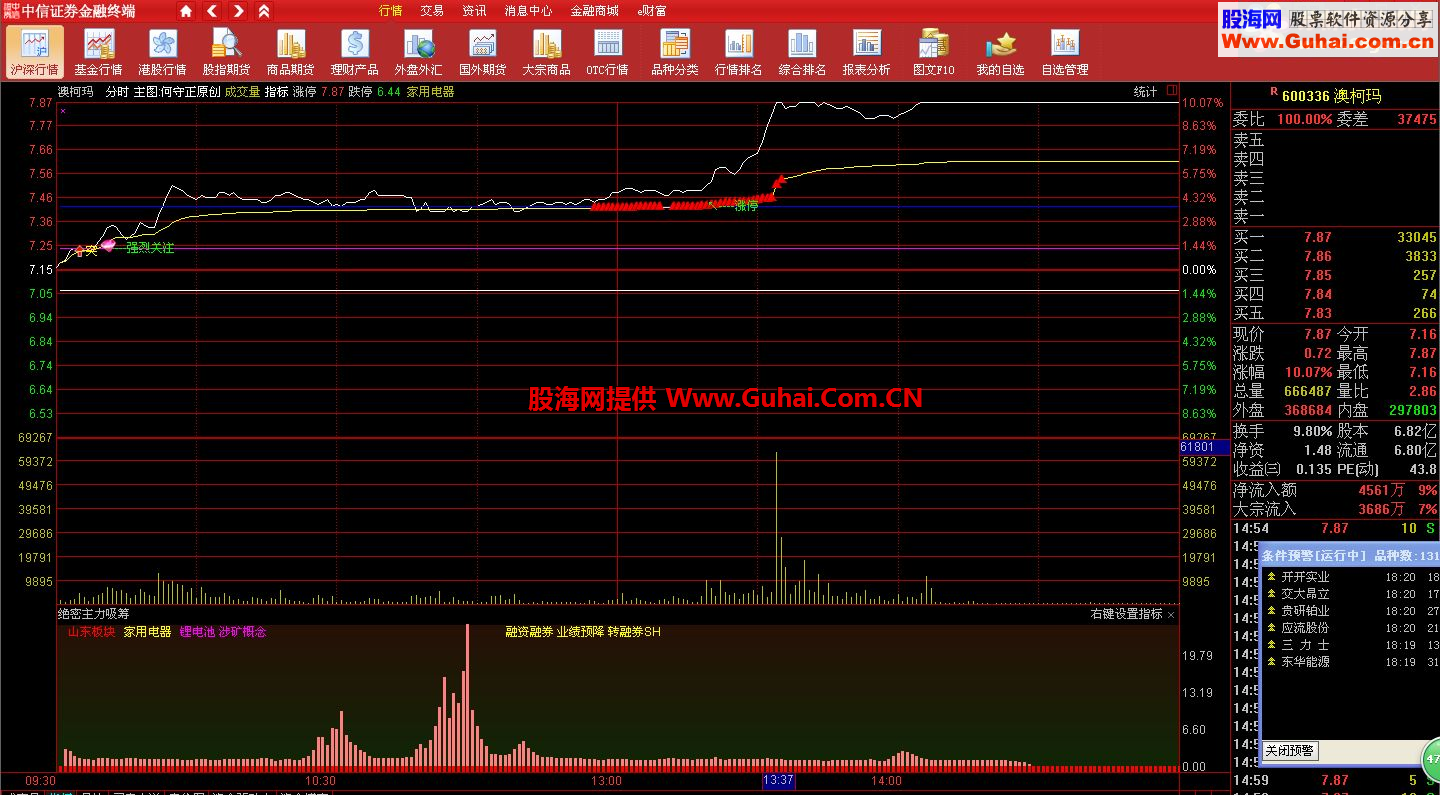
Task: Open the 行情排名 quote ranking
Action: 738,52
